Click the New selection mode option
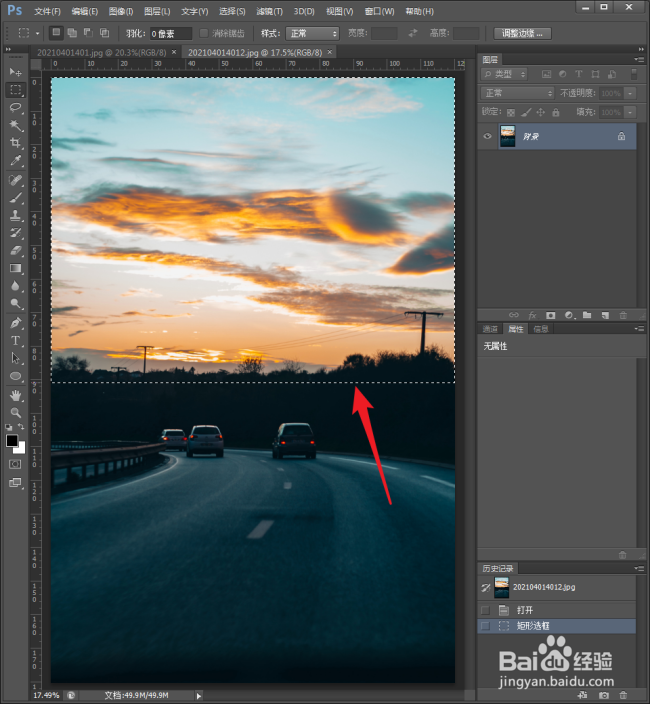Image resolution: width=650 pixels, height=704 pixels. tap(56, 33)
